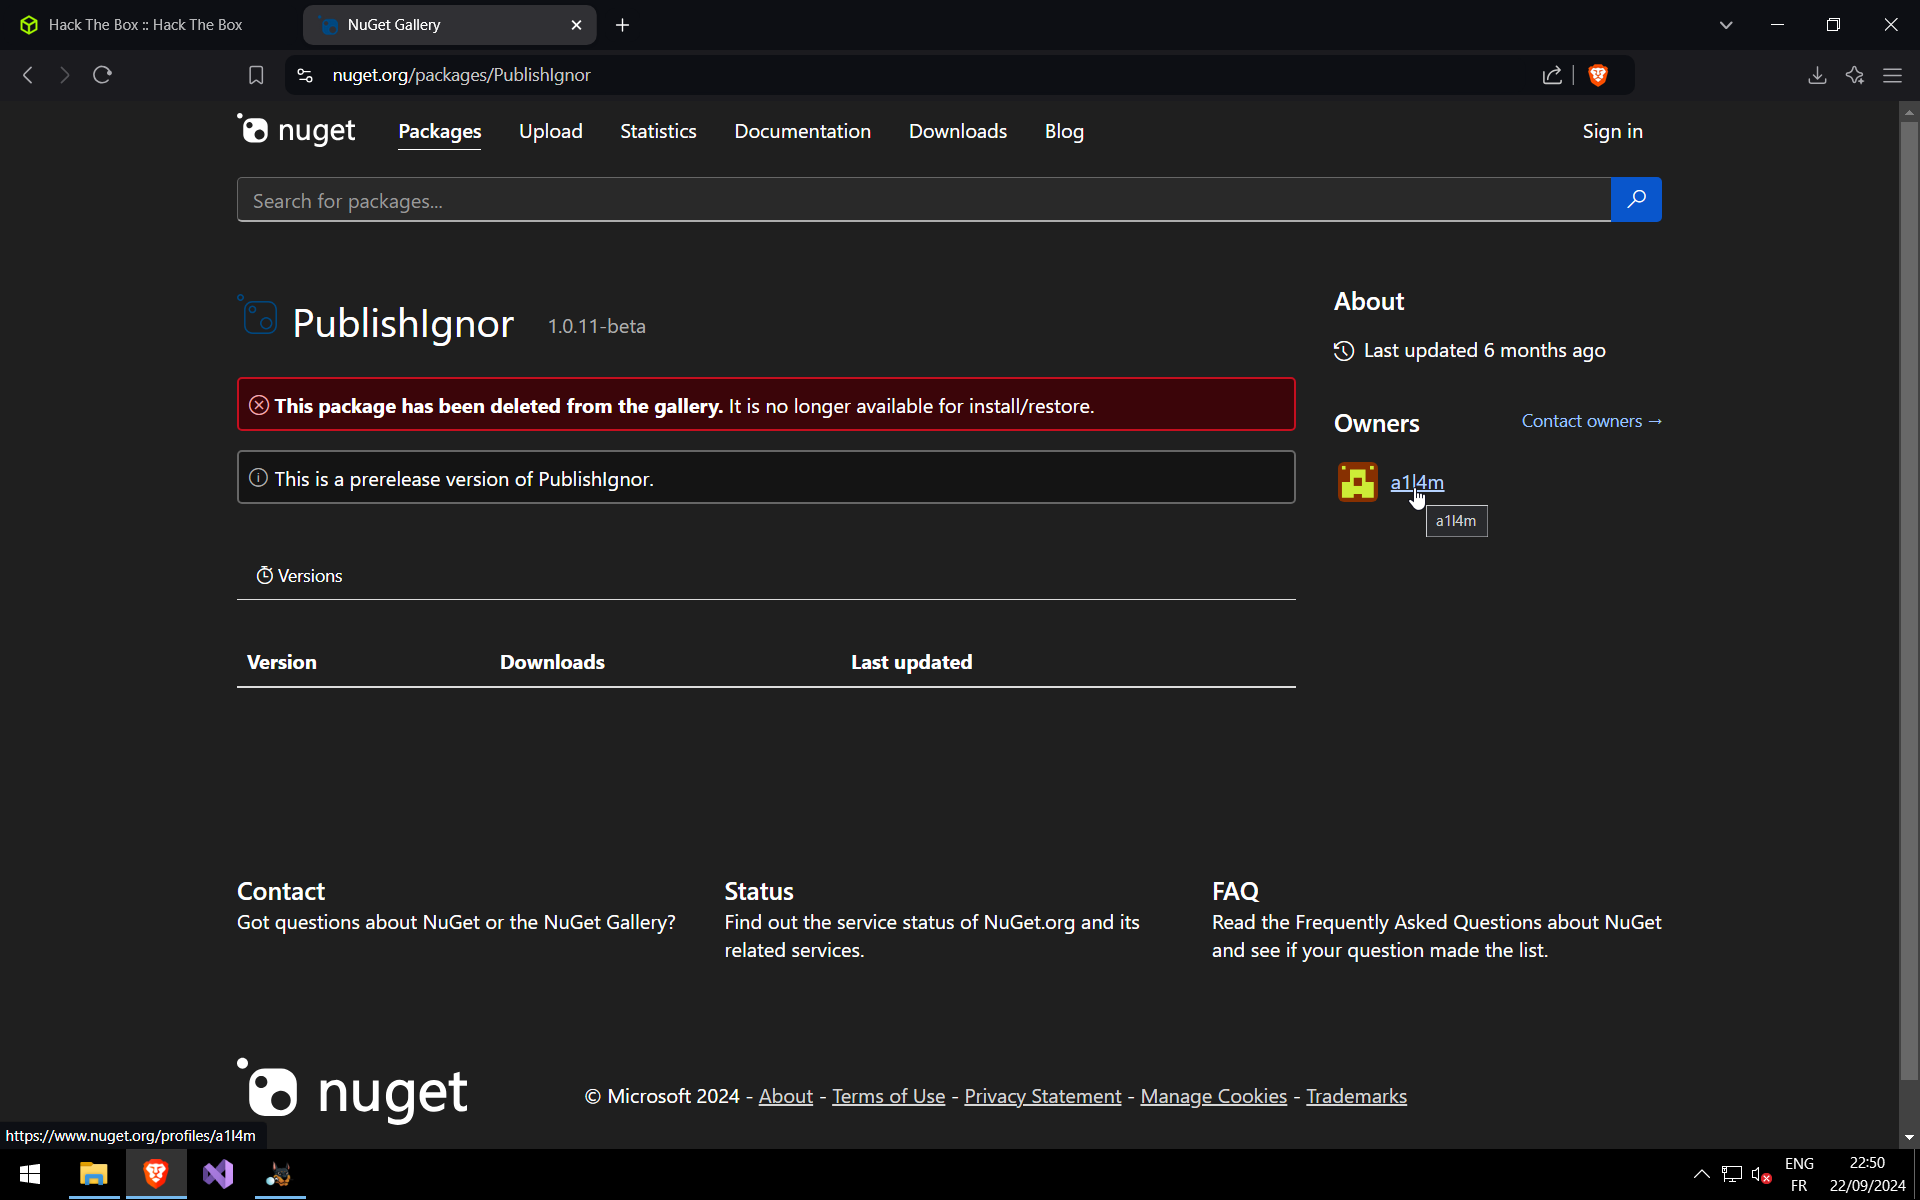Image resolution: width=1920 pixels, height=1200 pixels.
Task: Open the Status footer heading link
Action: (x=759, y=891)
